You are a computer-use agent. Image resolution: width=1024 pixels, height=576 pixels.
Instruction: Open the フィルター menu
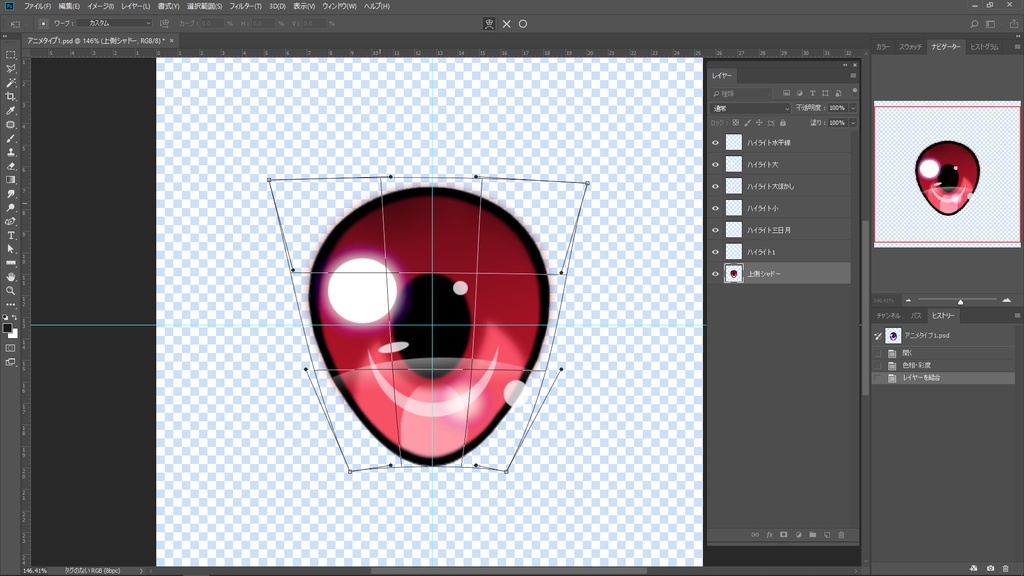click(x=243, y=6)
